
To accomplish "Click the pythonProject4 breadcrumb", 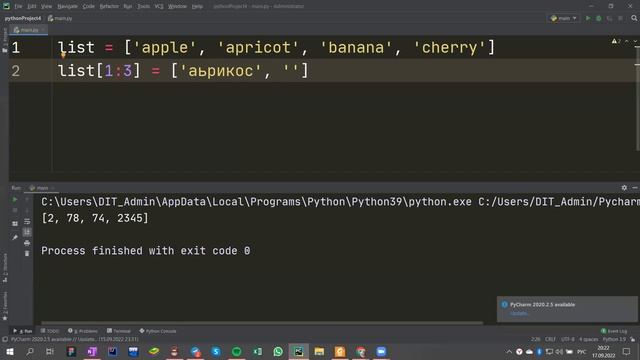I will coord(23,18).
